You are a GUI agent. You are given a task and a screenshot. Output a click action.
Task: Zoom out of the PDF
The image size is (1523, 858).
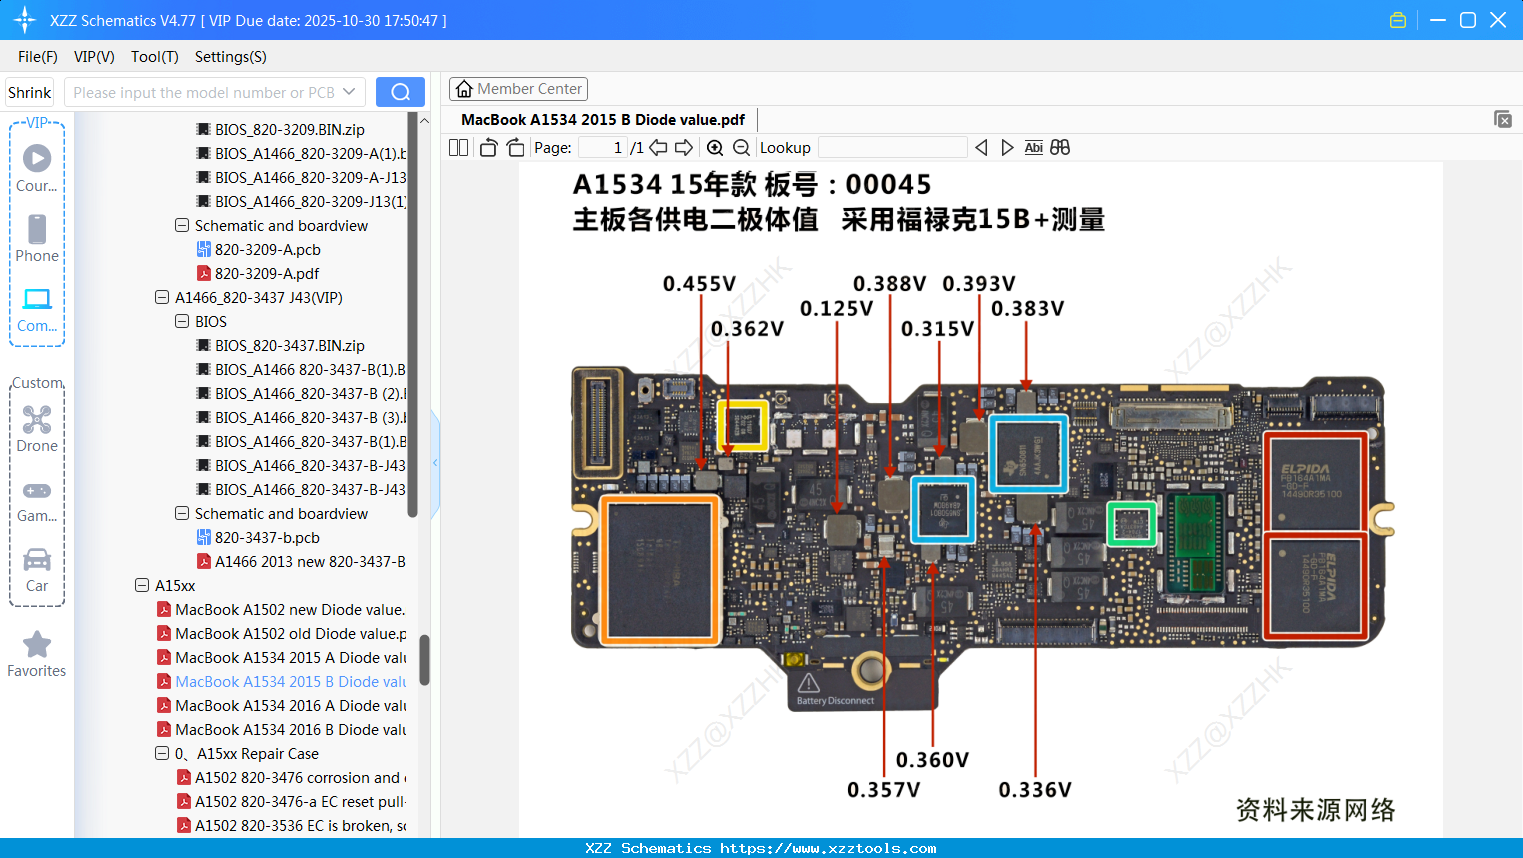point(741,148)
